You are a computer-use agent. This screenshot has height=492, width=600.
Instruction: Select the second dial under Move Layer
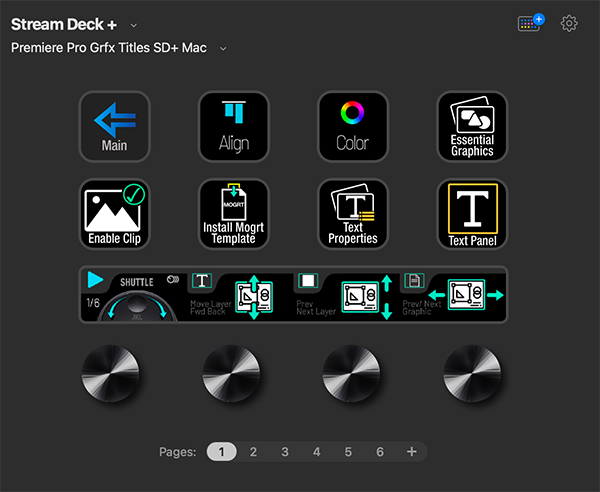pos(231,373)
